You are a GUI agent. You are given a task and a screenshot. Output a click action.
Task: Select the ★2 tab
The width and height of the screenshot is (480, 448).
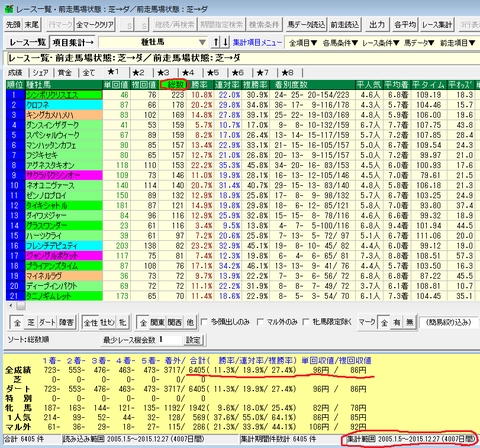(139, 73)
